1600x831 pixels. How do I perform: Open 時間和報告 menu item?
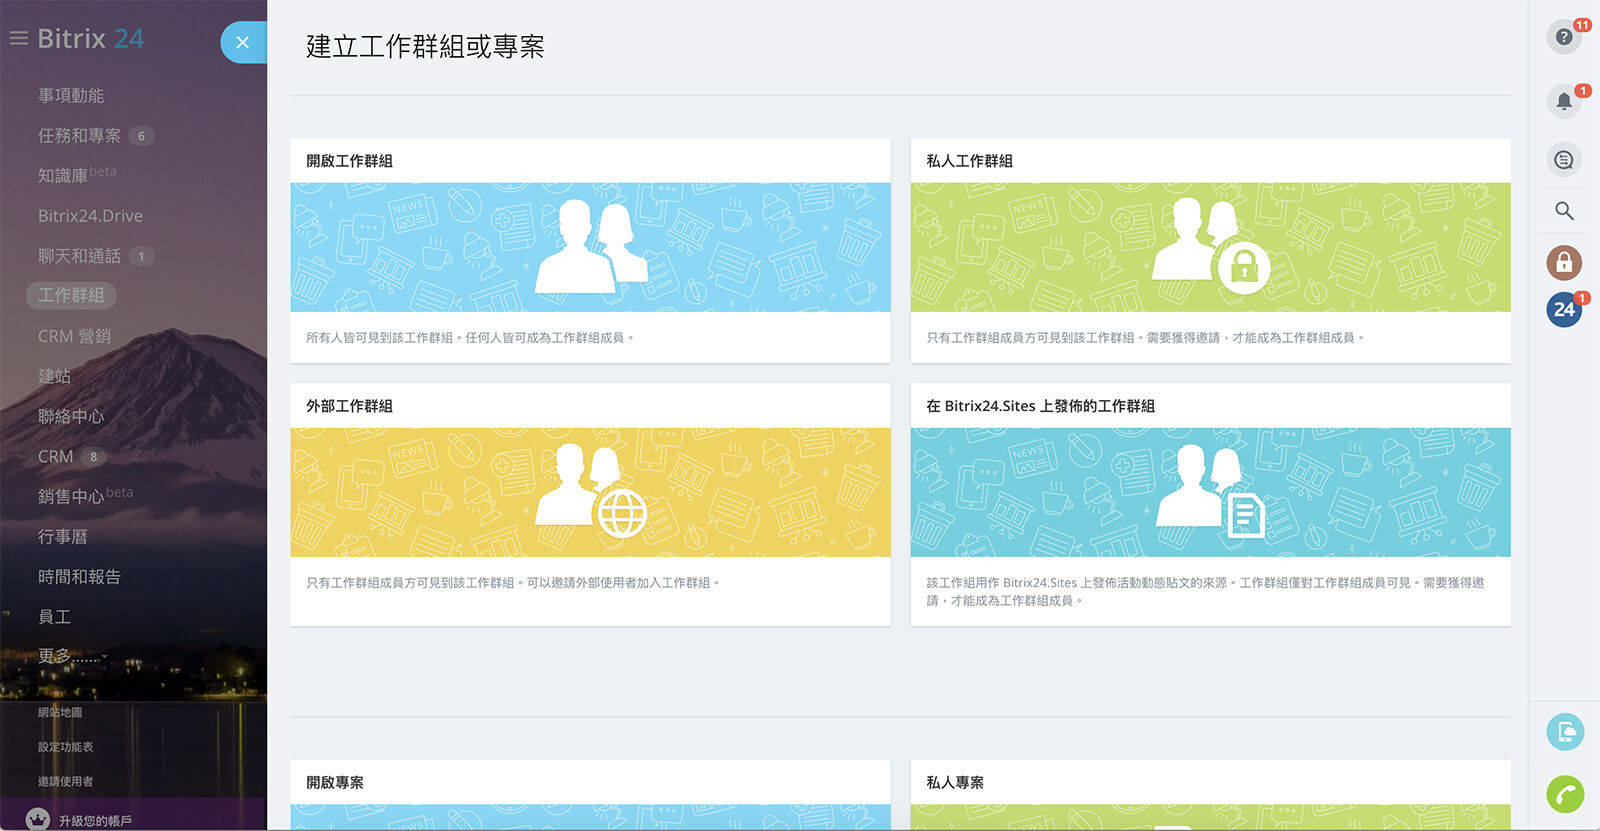pos(79,576)
